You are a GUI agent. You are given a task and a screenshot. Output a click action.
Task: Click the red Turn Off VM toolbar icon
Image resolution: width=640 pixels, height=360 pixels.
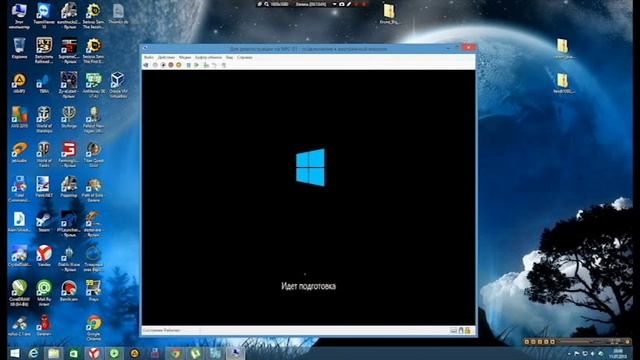(171, 65)
